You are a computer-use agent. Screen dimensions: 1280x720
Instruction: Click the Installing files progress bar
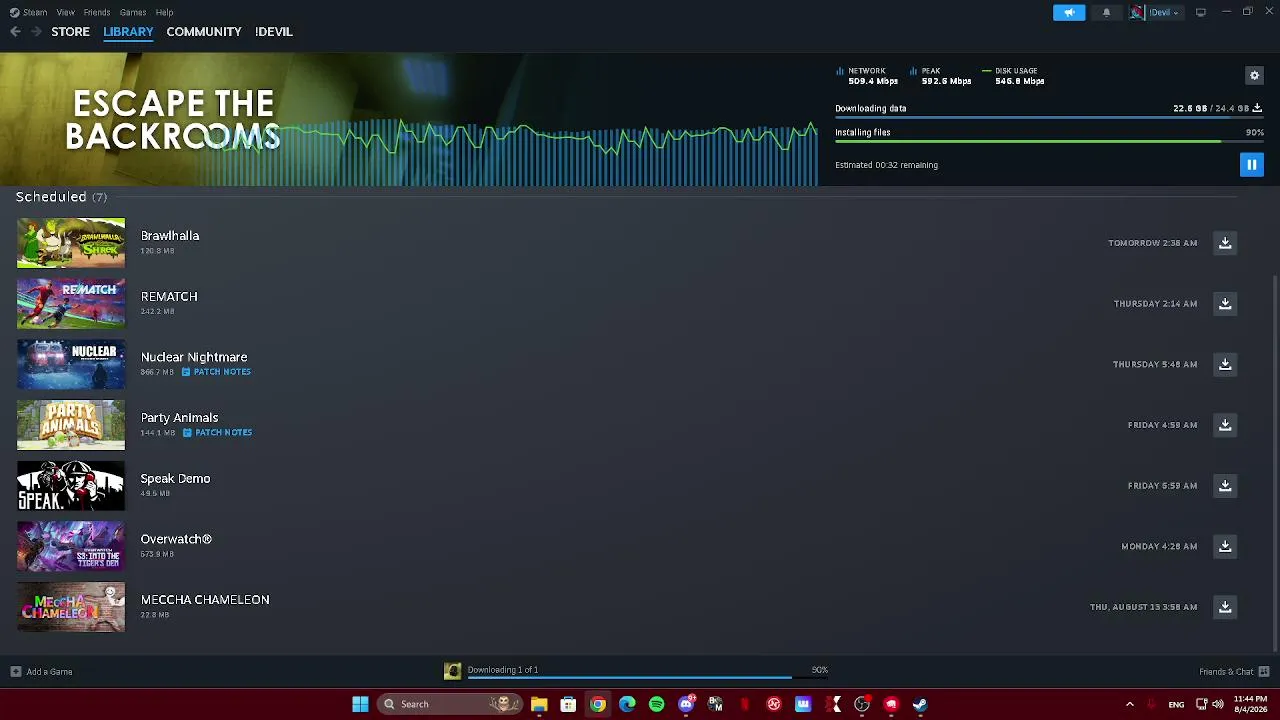coord(1048,142)
